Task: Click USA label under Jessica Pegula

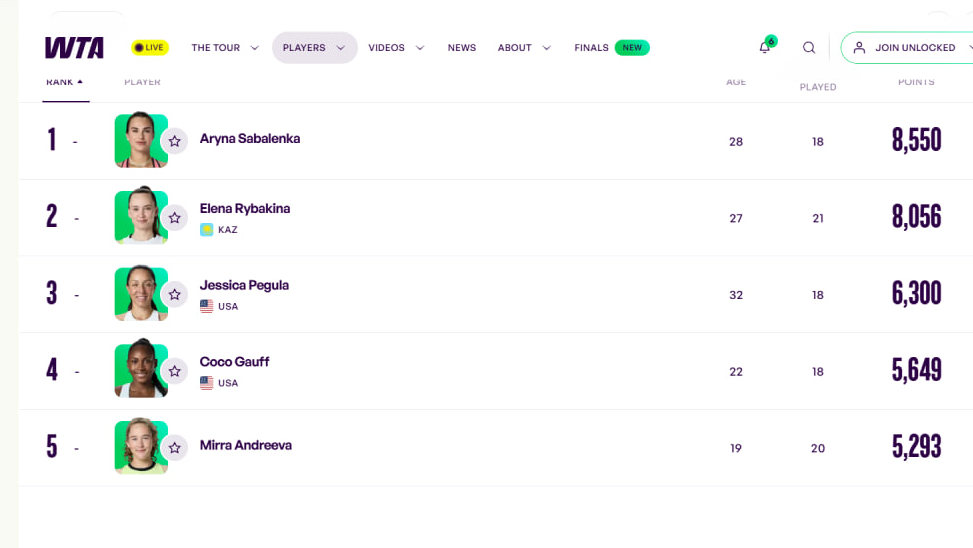Action: pyautogui.click(x=228, y=307)
